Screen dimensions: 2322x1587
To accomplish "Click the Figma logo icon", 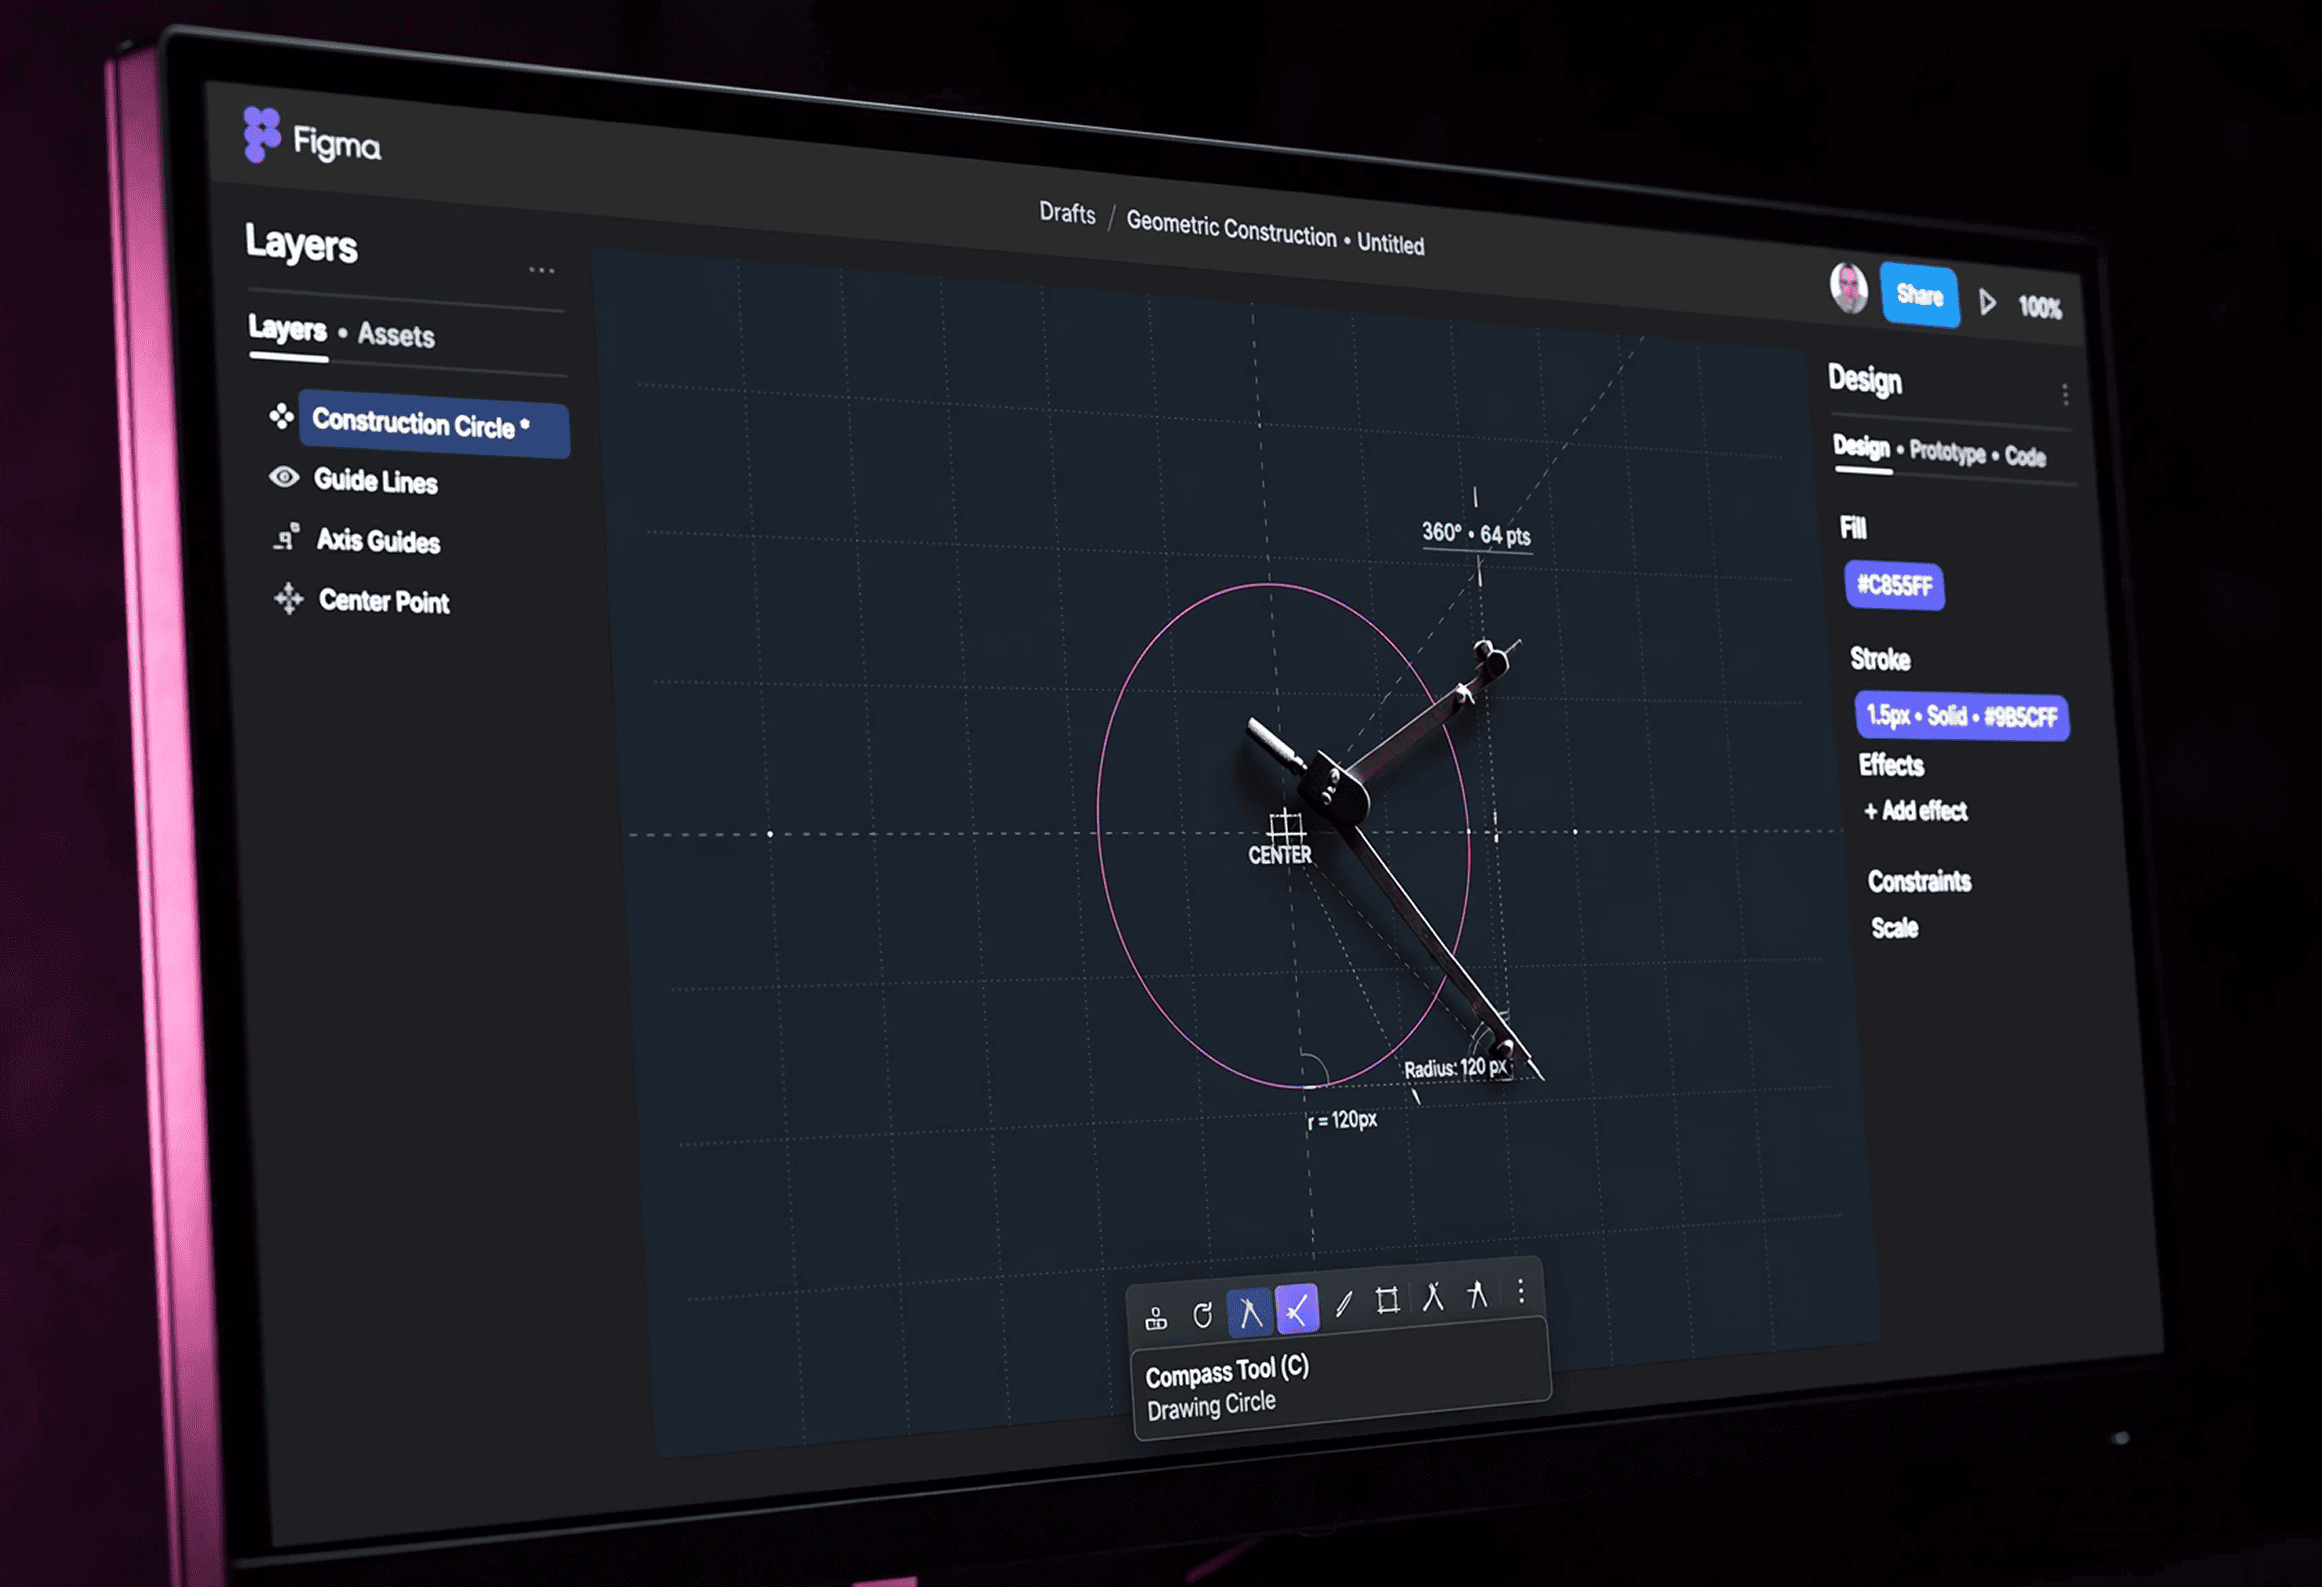I will click(262, 134).
